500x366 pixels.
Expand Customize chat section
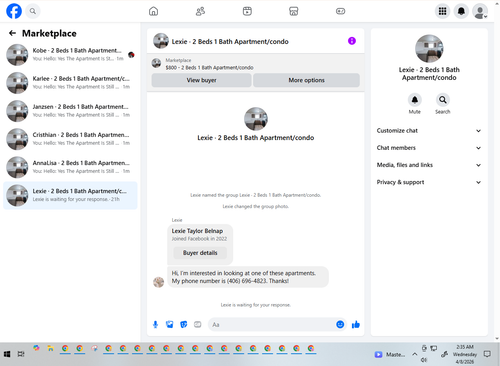coord(429,131)
